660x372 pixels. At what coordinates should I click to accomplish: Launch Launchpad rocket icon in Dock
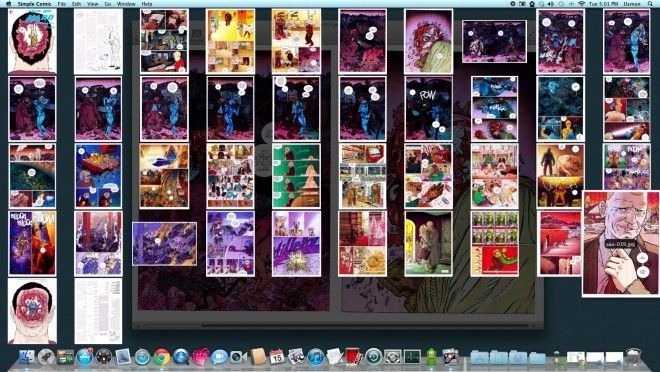(46, 357)
